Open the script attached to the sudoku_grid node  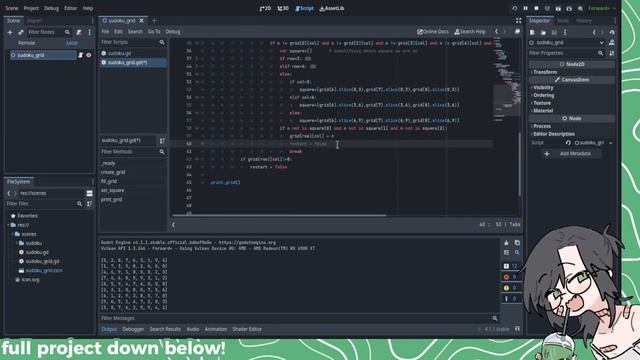coord(80,55)
